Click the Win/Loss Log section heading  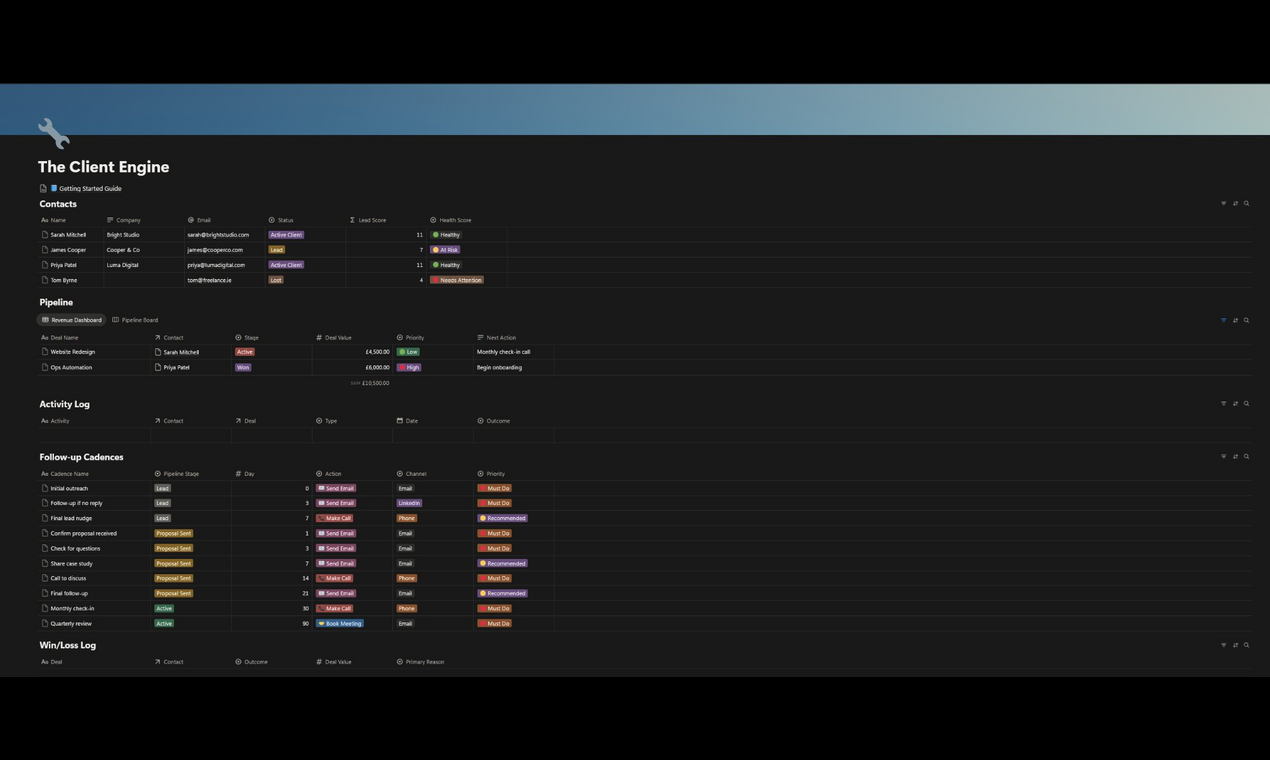(x=67, y=645)
